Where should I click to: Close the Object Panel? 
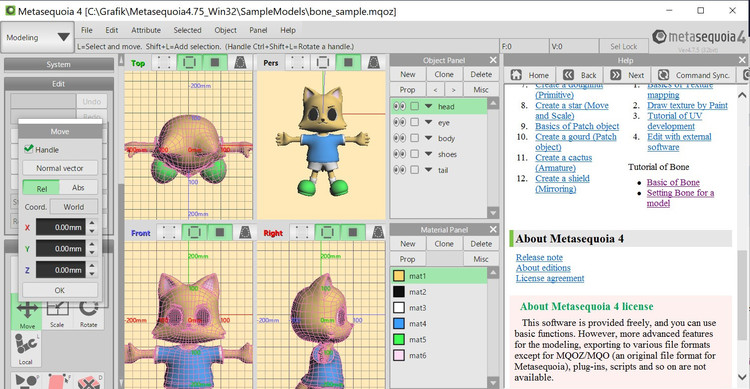click(493, 60)
